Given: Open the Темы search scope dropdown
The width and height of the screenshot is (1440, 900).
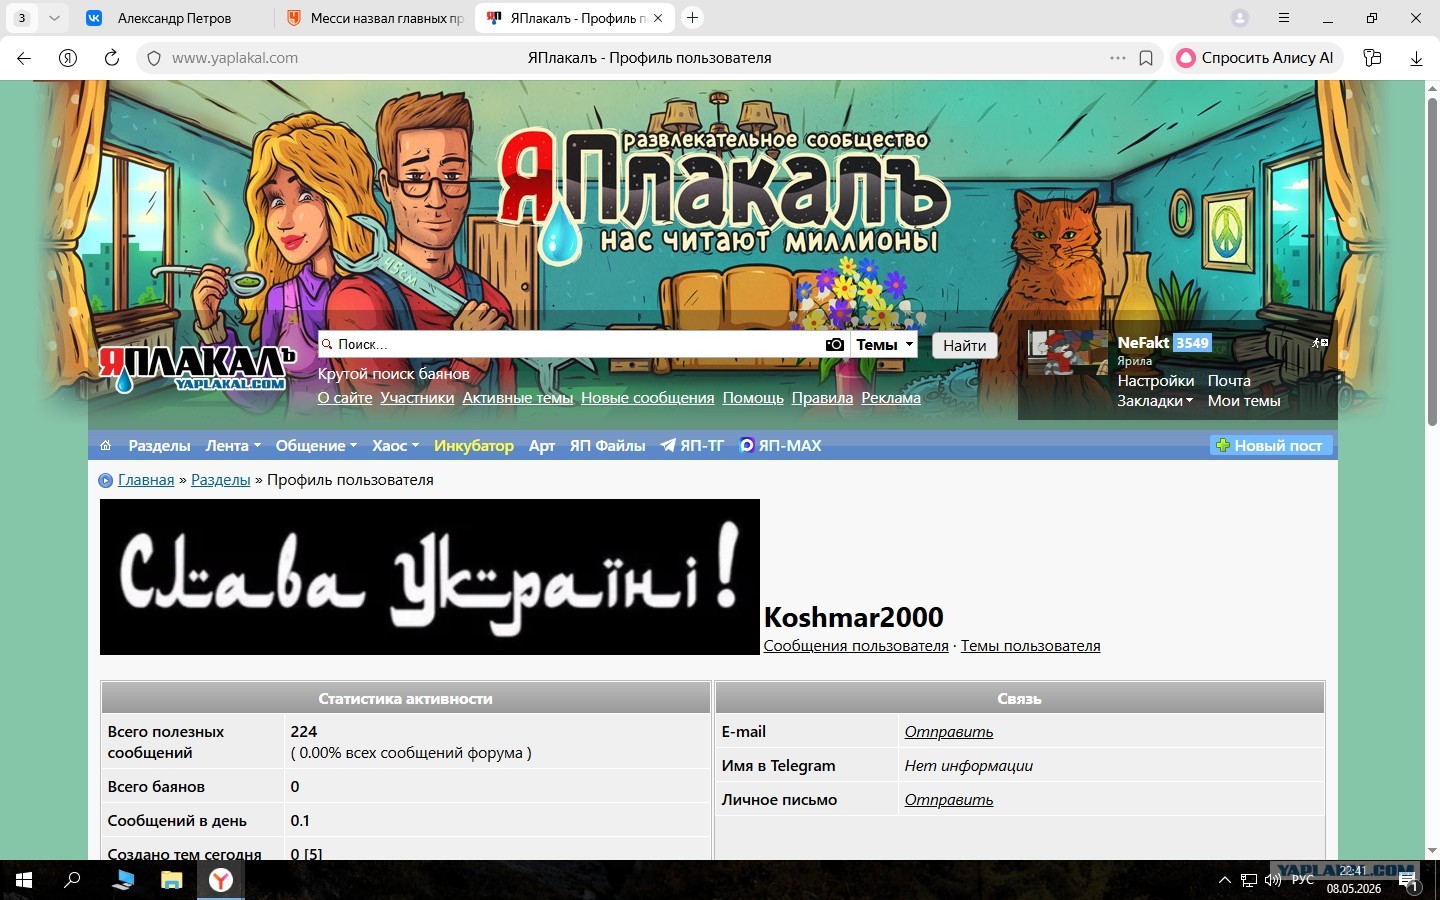Looking at the screenshot, I should point(885,344).
